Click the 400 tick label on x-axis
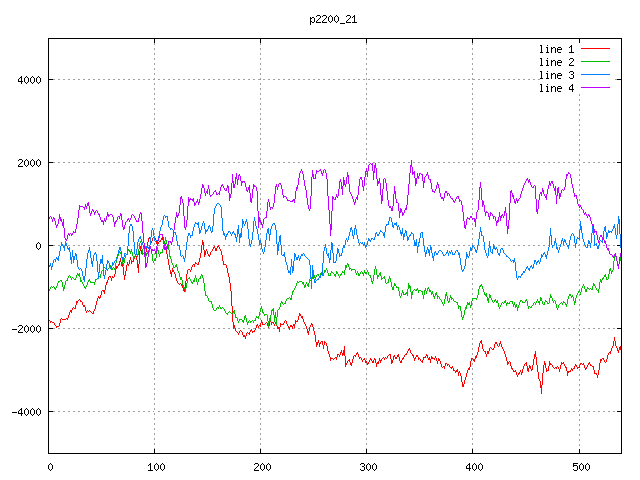Viewport: 640px width, 480px height. pyautogui.click(x=473, y=466)
